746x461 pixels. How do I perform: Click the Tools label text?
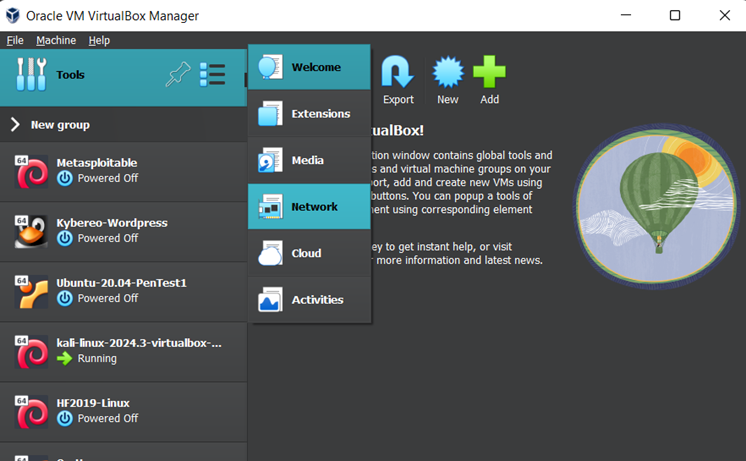[x=70, y=75]
